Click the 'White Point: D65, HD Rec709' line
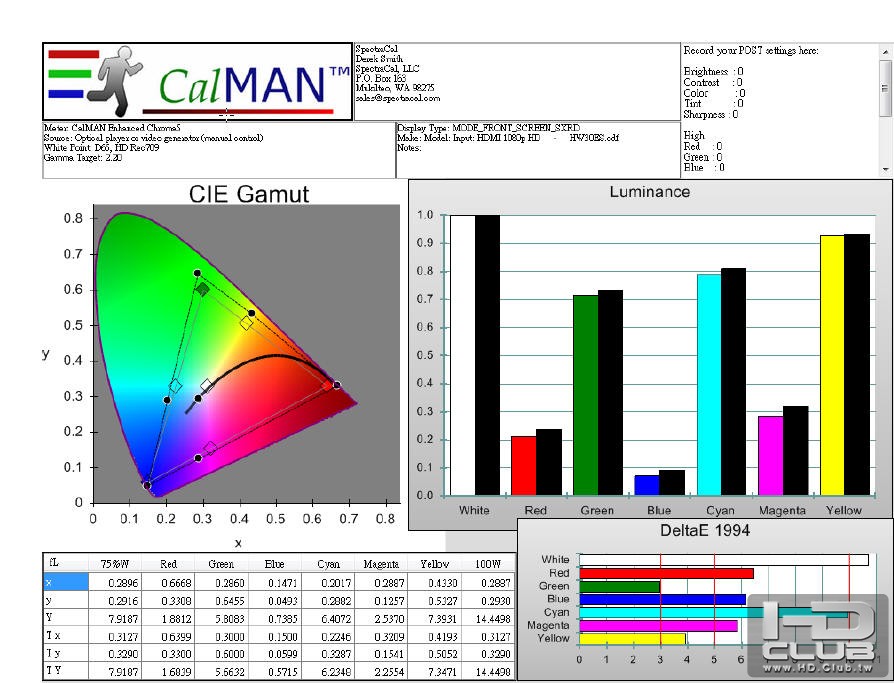The width and height of the screenshot is (894, 683). coord(101,148)
